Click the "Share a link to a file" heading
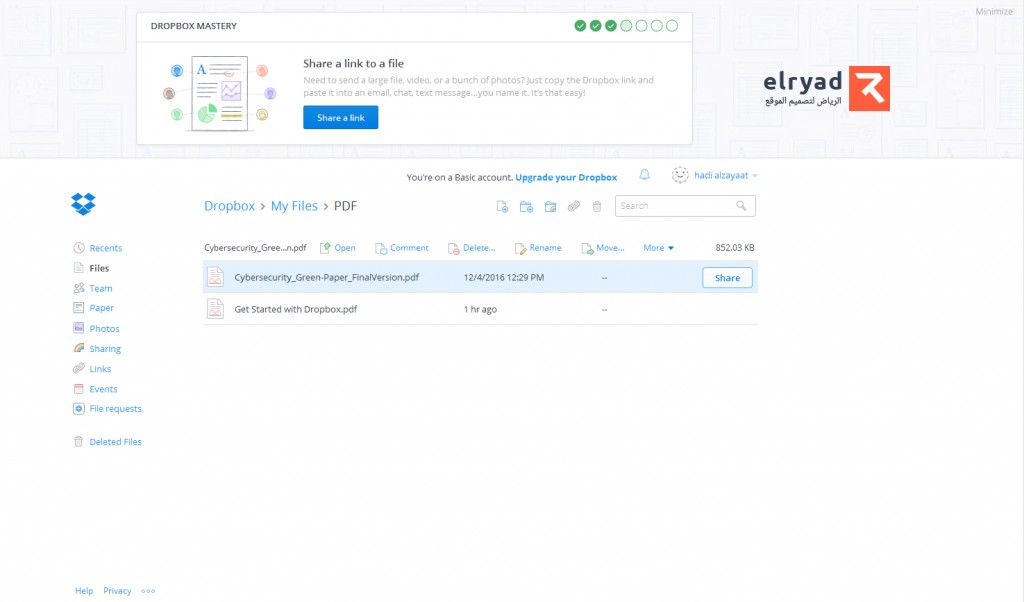Image resolution: width=1024 pixels, height=602 pixels. point(353,63)
